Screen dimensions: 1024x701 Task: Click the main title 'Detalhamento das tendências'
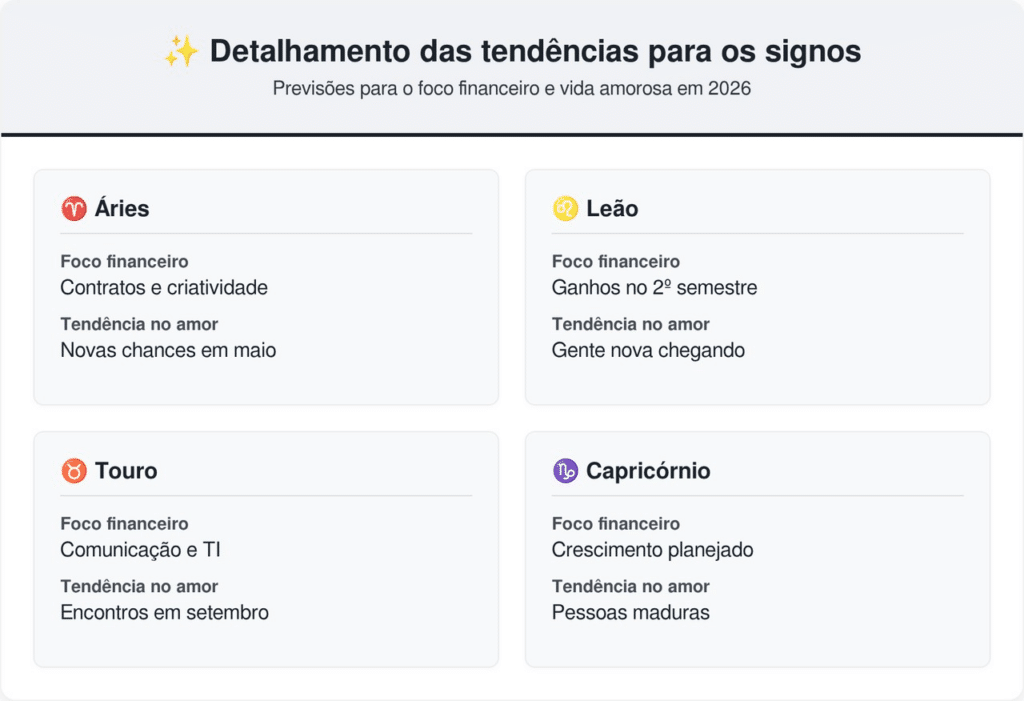[535, 52]
